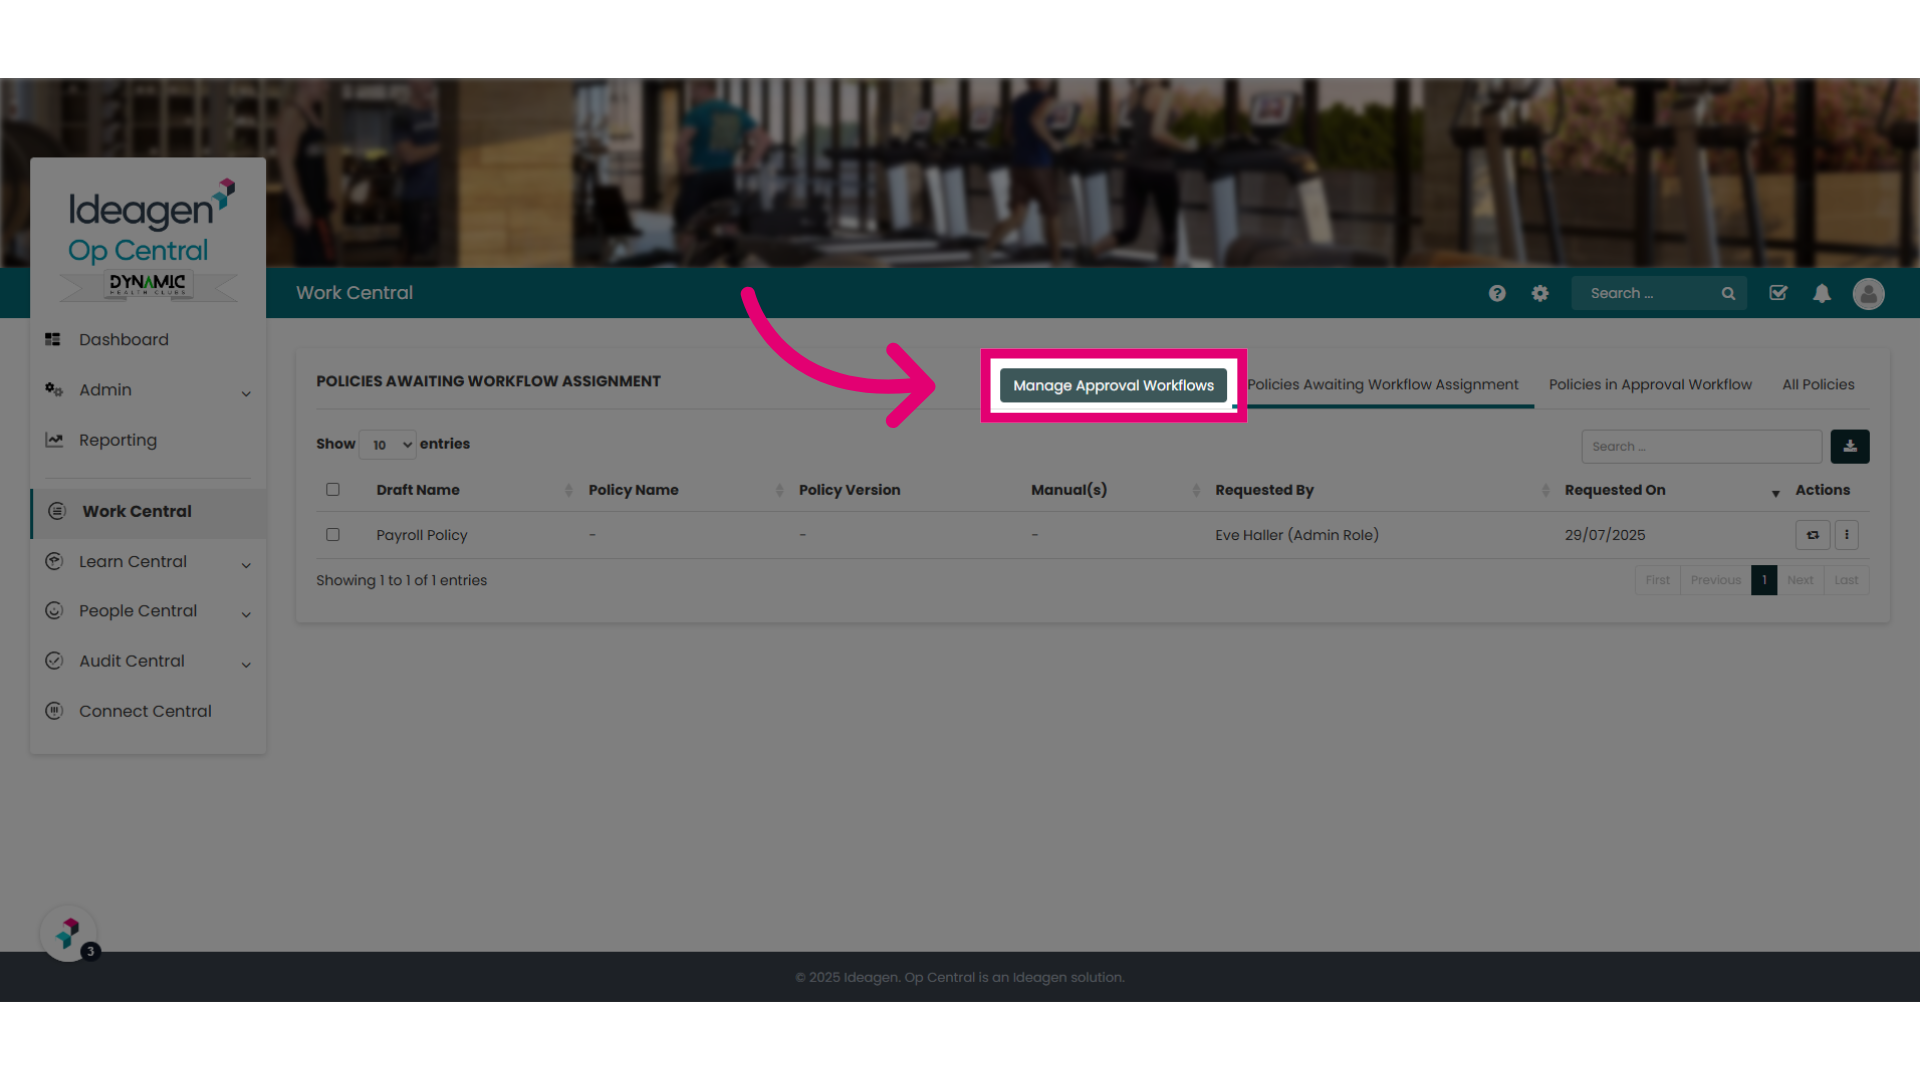Click the Policy Version column header

click(850, 490)
